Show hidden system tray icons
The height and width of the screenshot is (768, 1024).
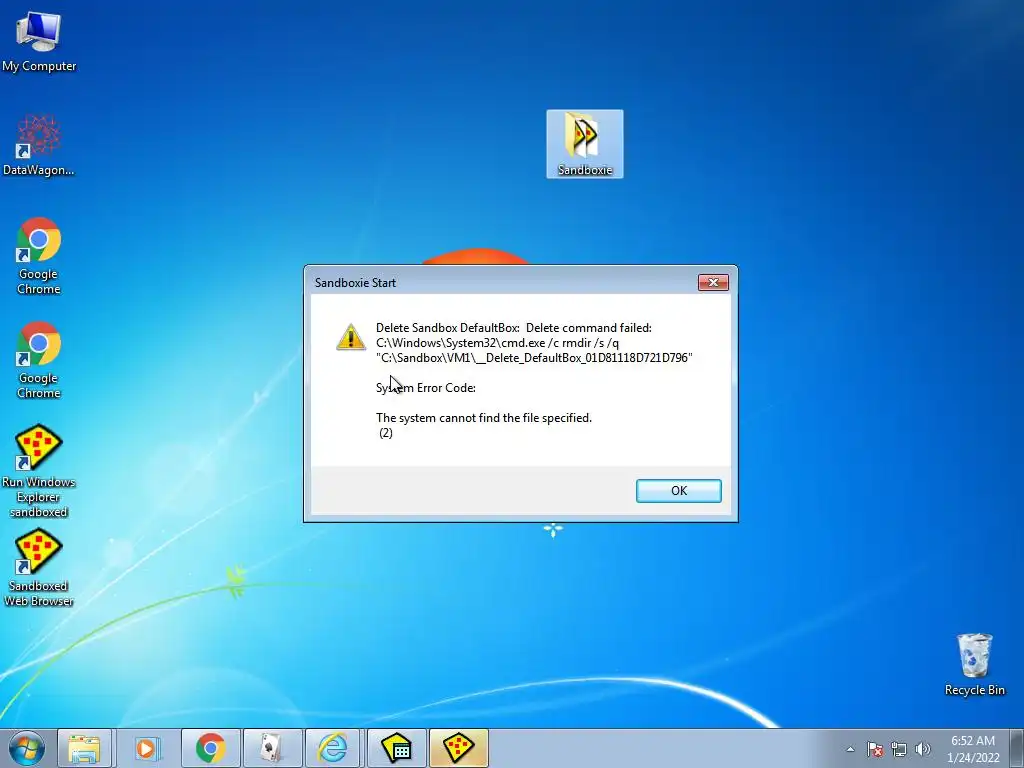[x=850, y=749]
